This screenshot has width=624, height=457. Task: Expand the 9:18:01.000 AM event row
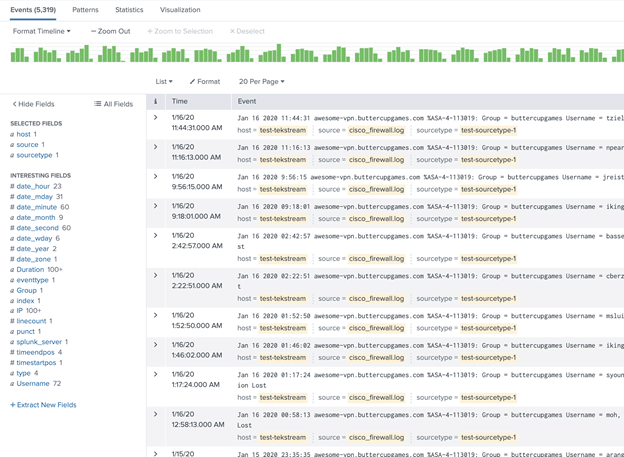coord(156,206)
